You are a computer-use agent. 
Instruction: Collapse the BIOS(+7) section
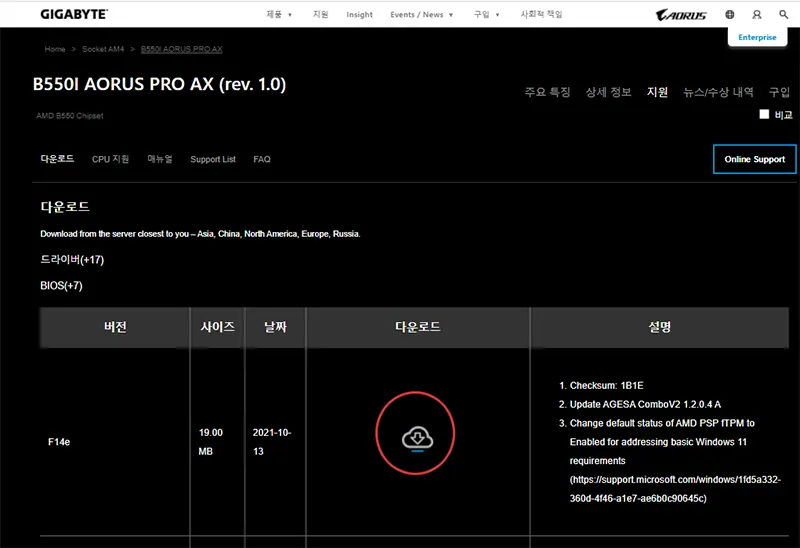(x=61, y=286)
